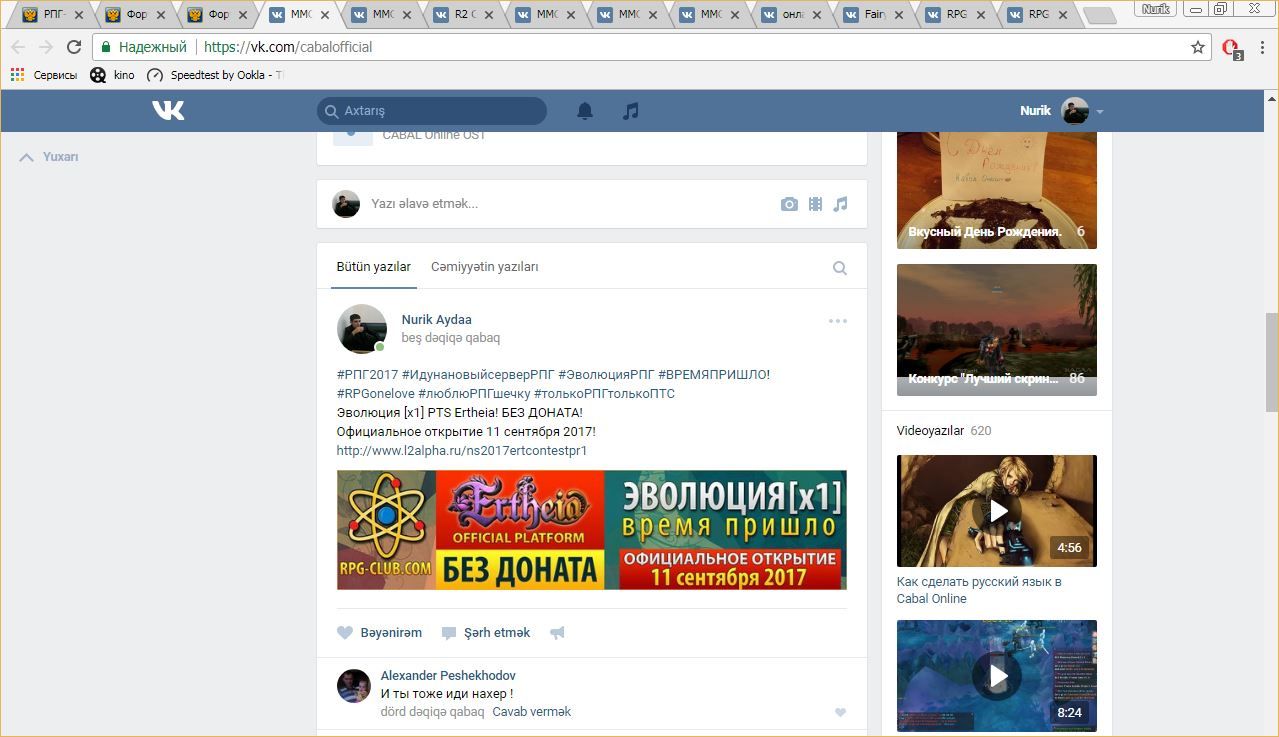Jump to top with Yuxarı
Image resolution: width=1279 pixels, height=737 pixels.
pos(49,157)
